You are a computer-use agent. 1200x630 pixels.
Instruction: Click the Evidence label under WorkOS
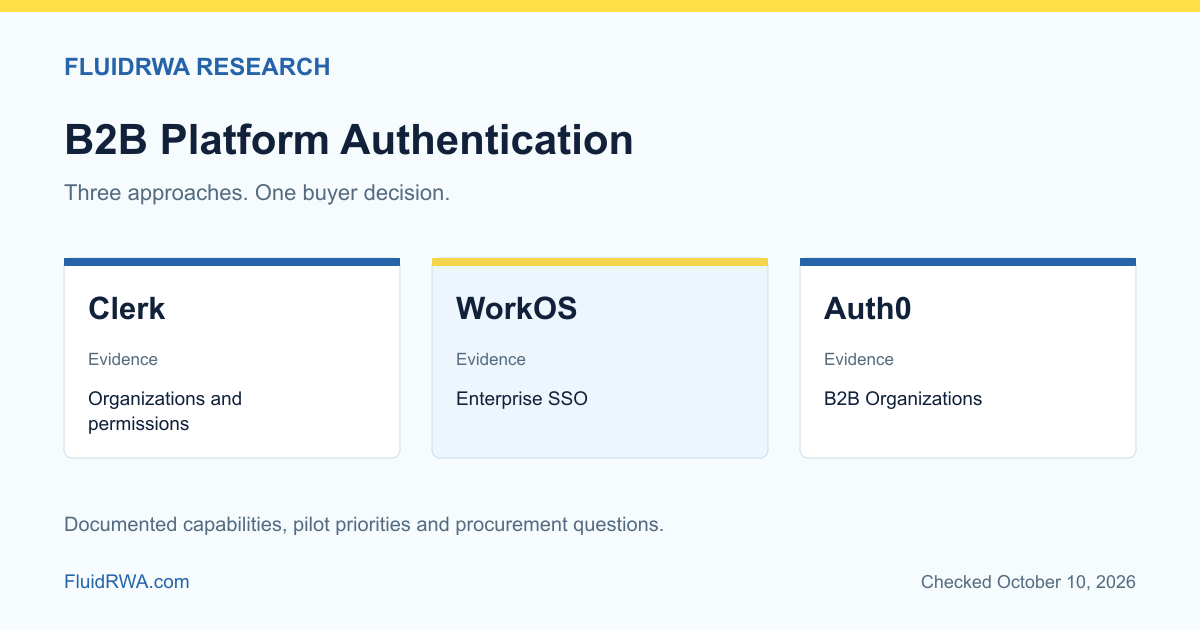point(491,359)
